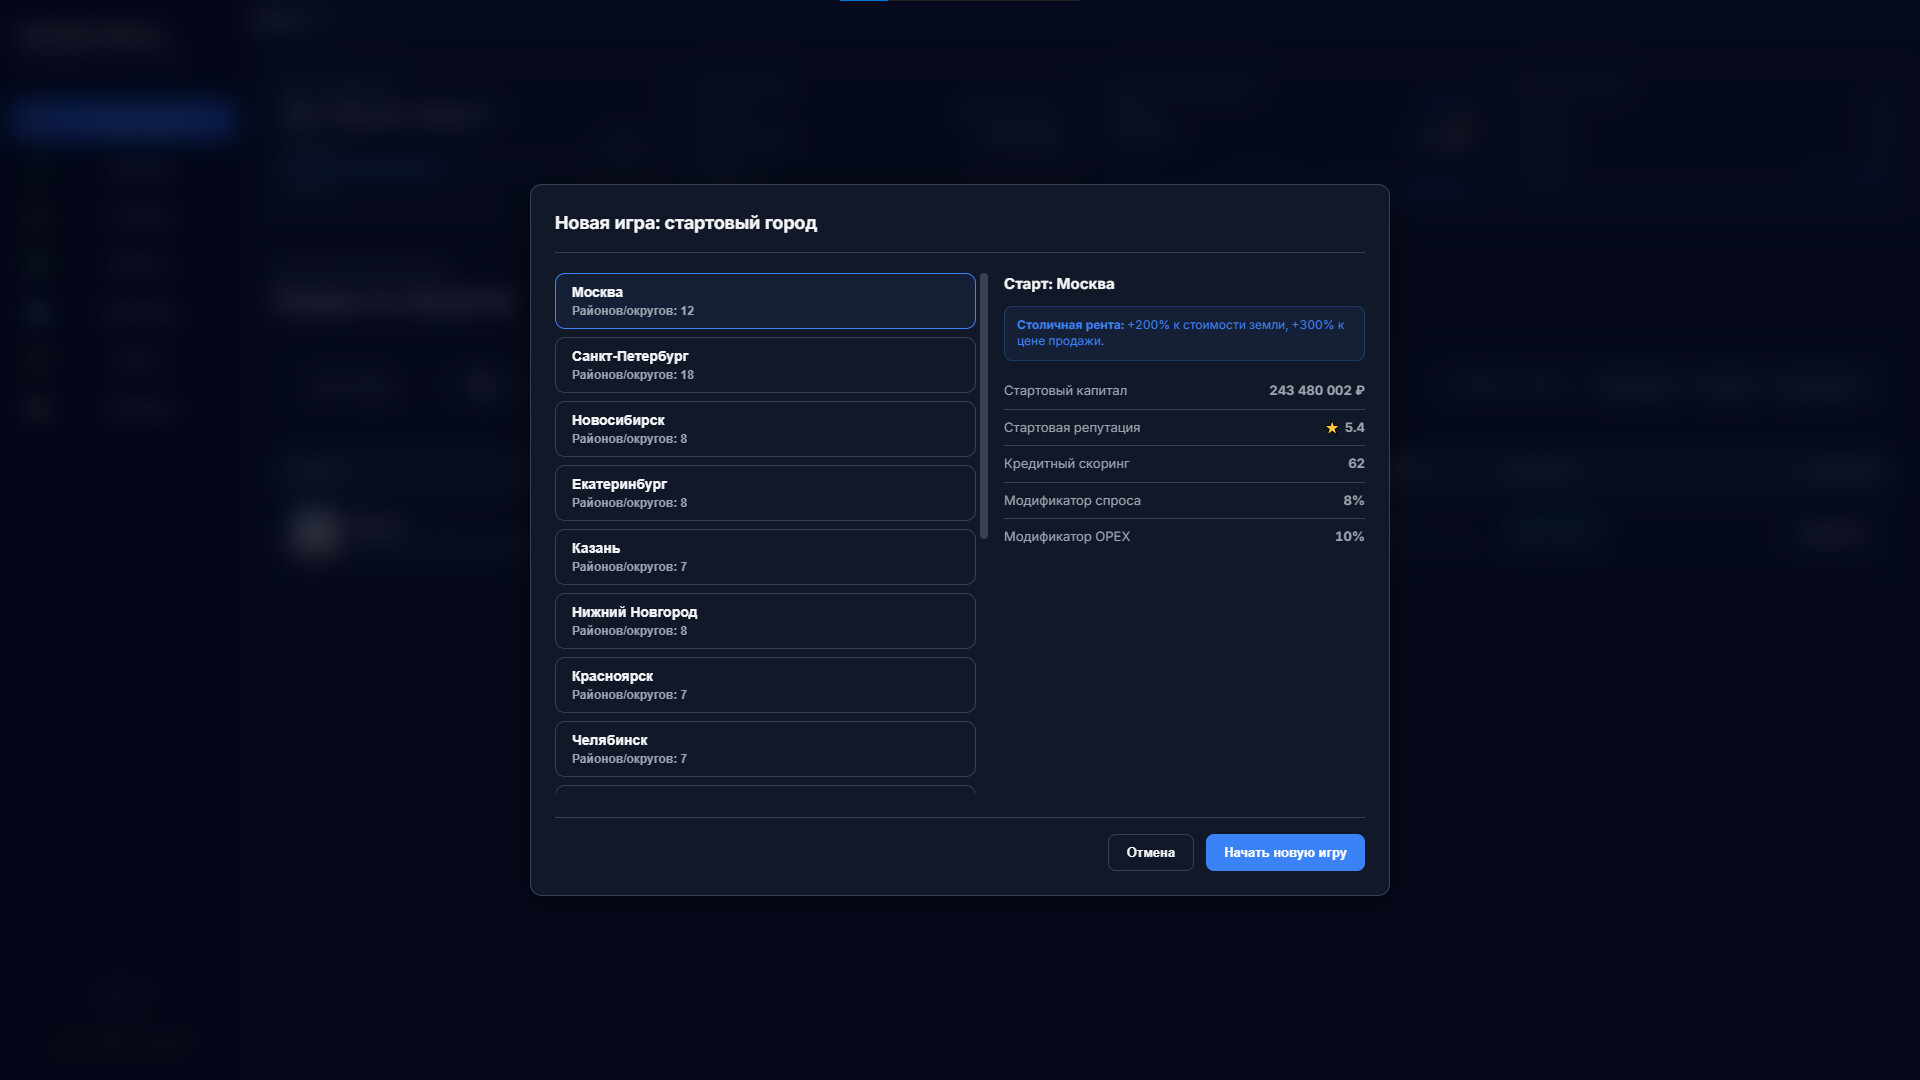Click the city list scrollbar

point(984,406)
